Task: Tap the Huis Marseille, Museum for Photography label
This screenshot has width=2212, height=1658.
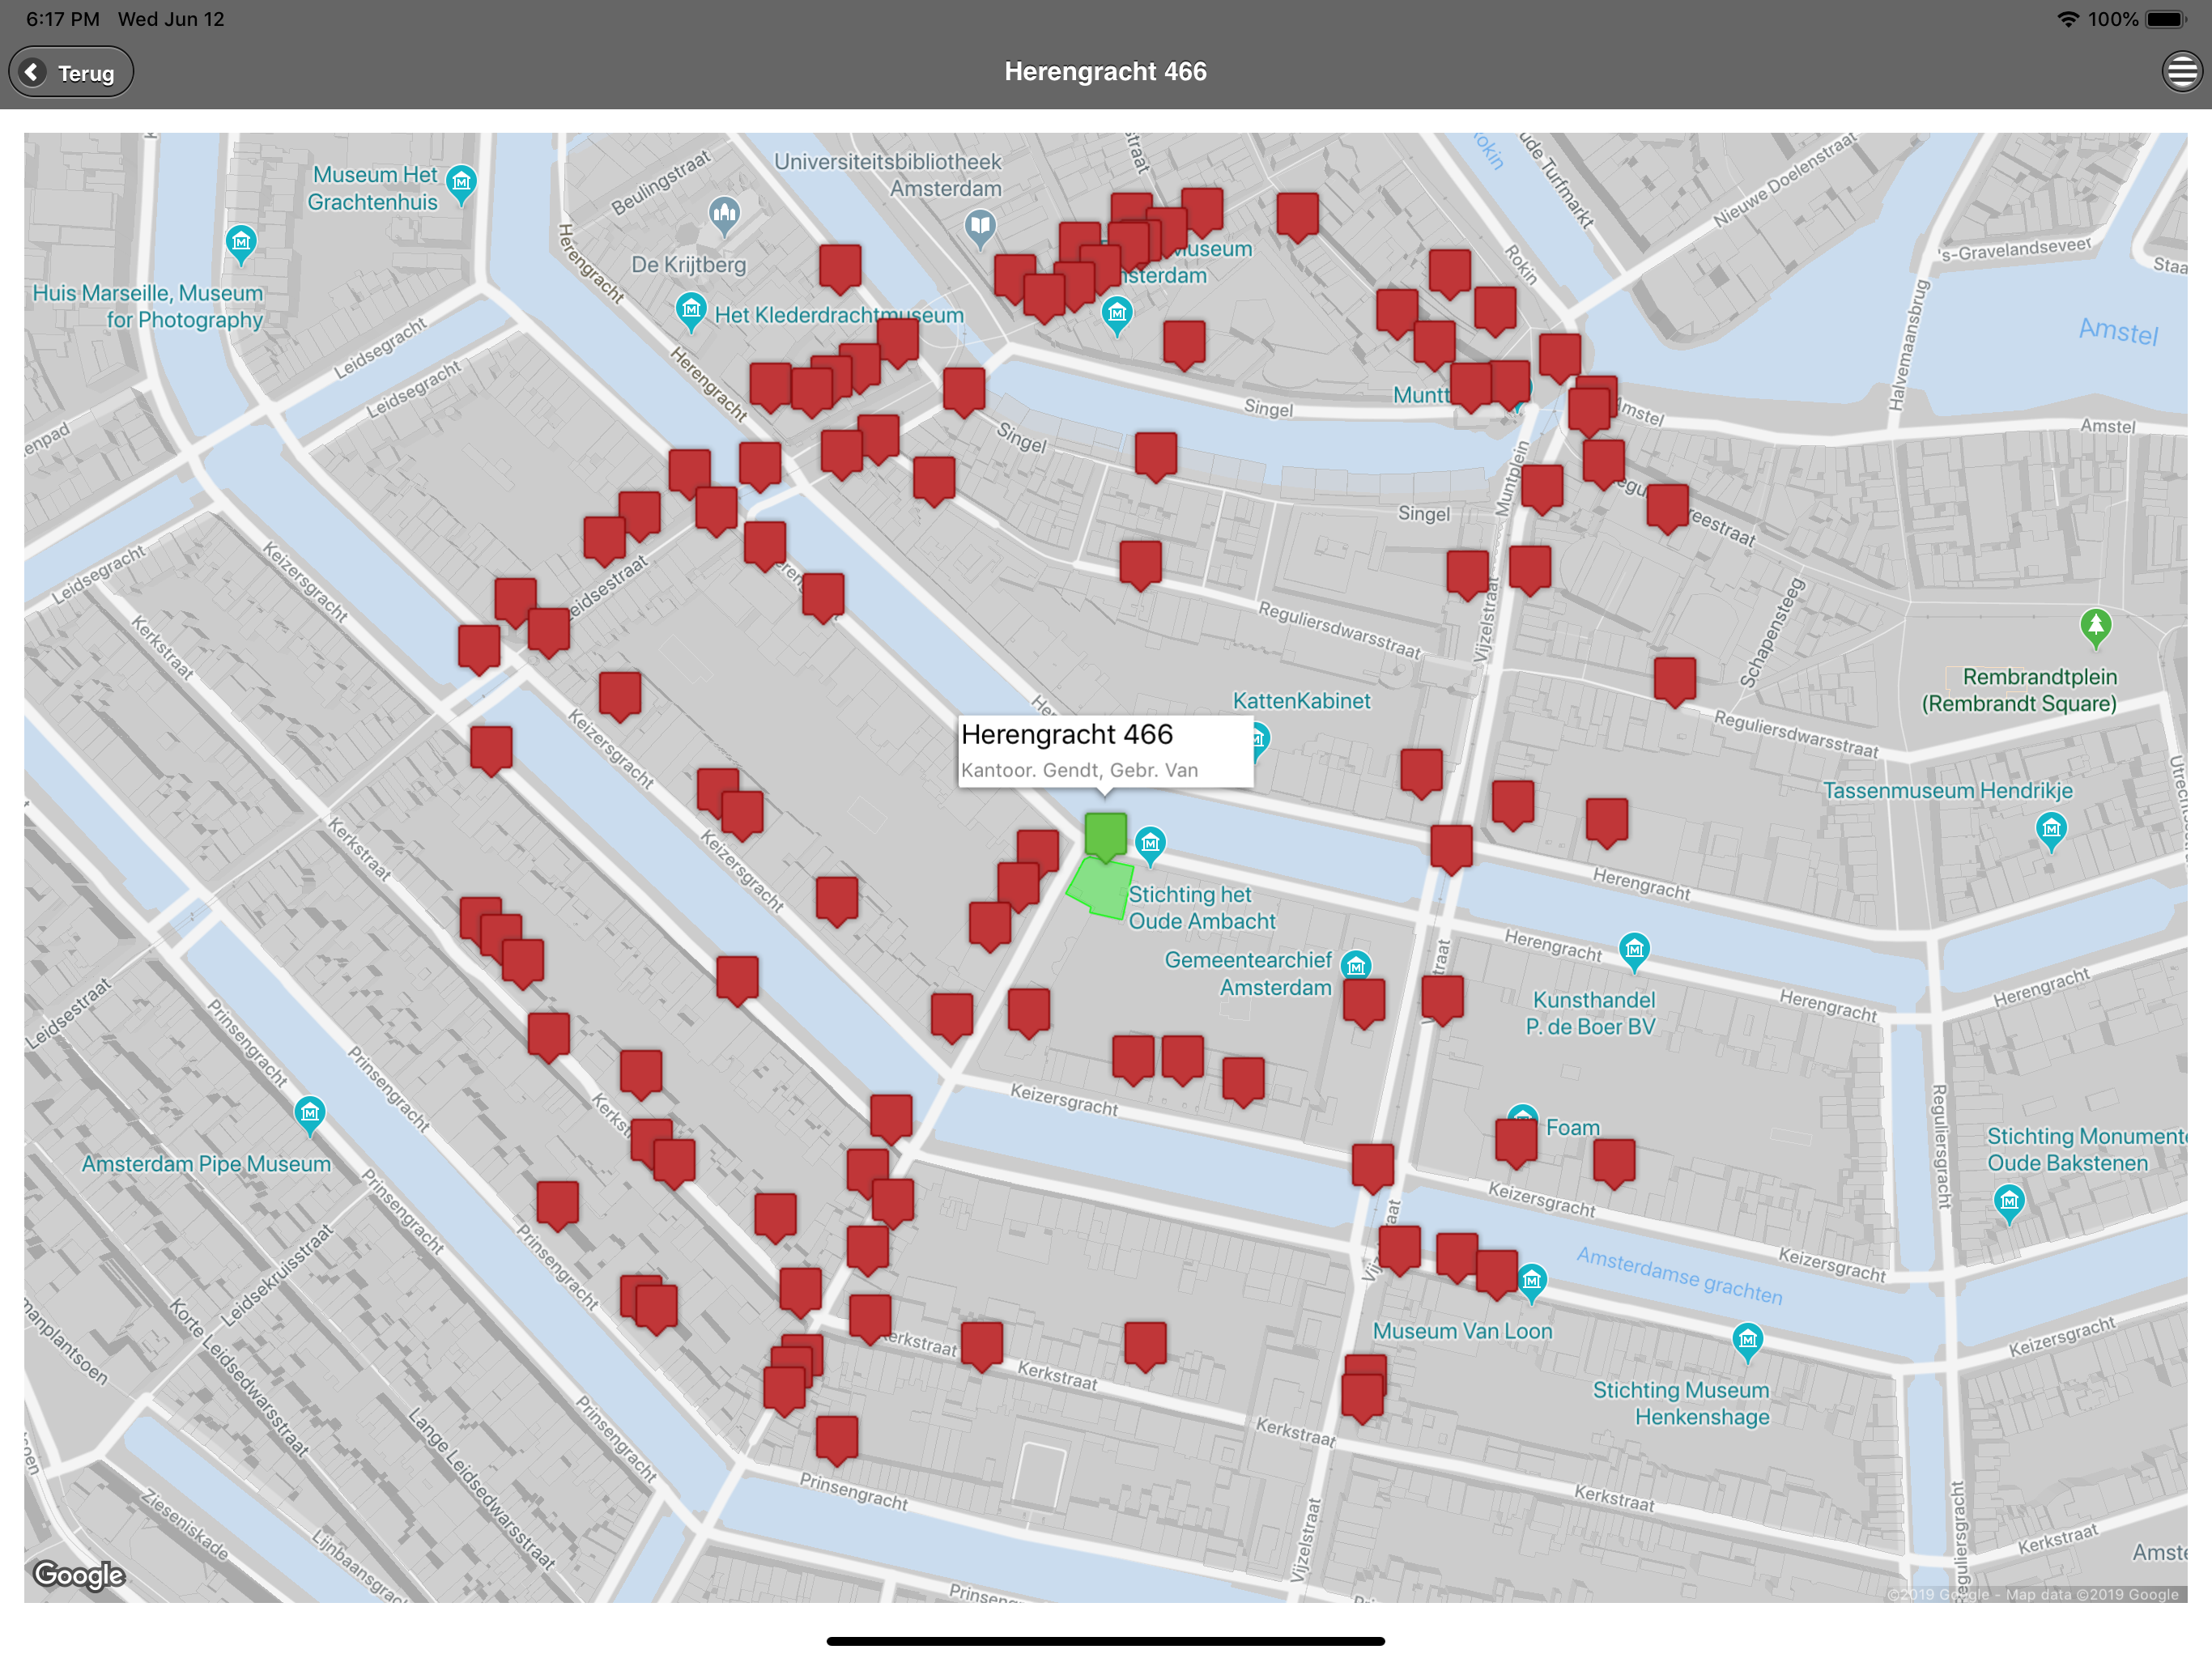Action: click(x=148, y=306)
